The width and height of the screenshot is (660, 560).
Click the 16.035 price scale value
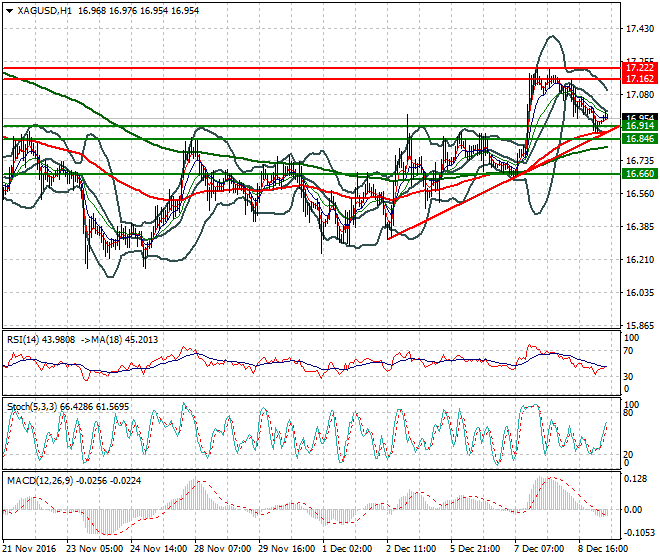[x=640, y=293]
